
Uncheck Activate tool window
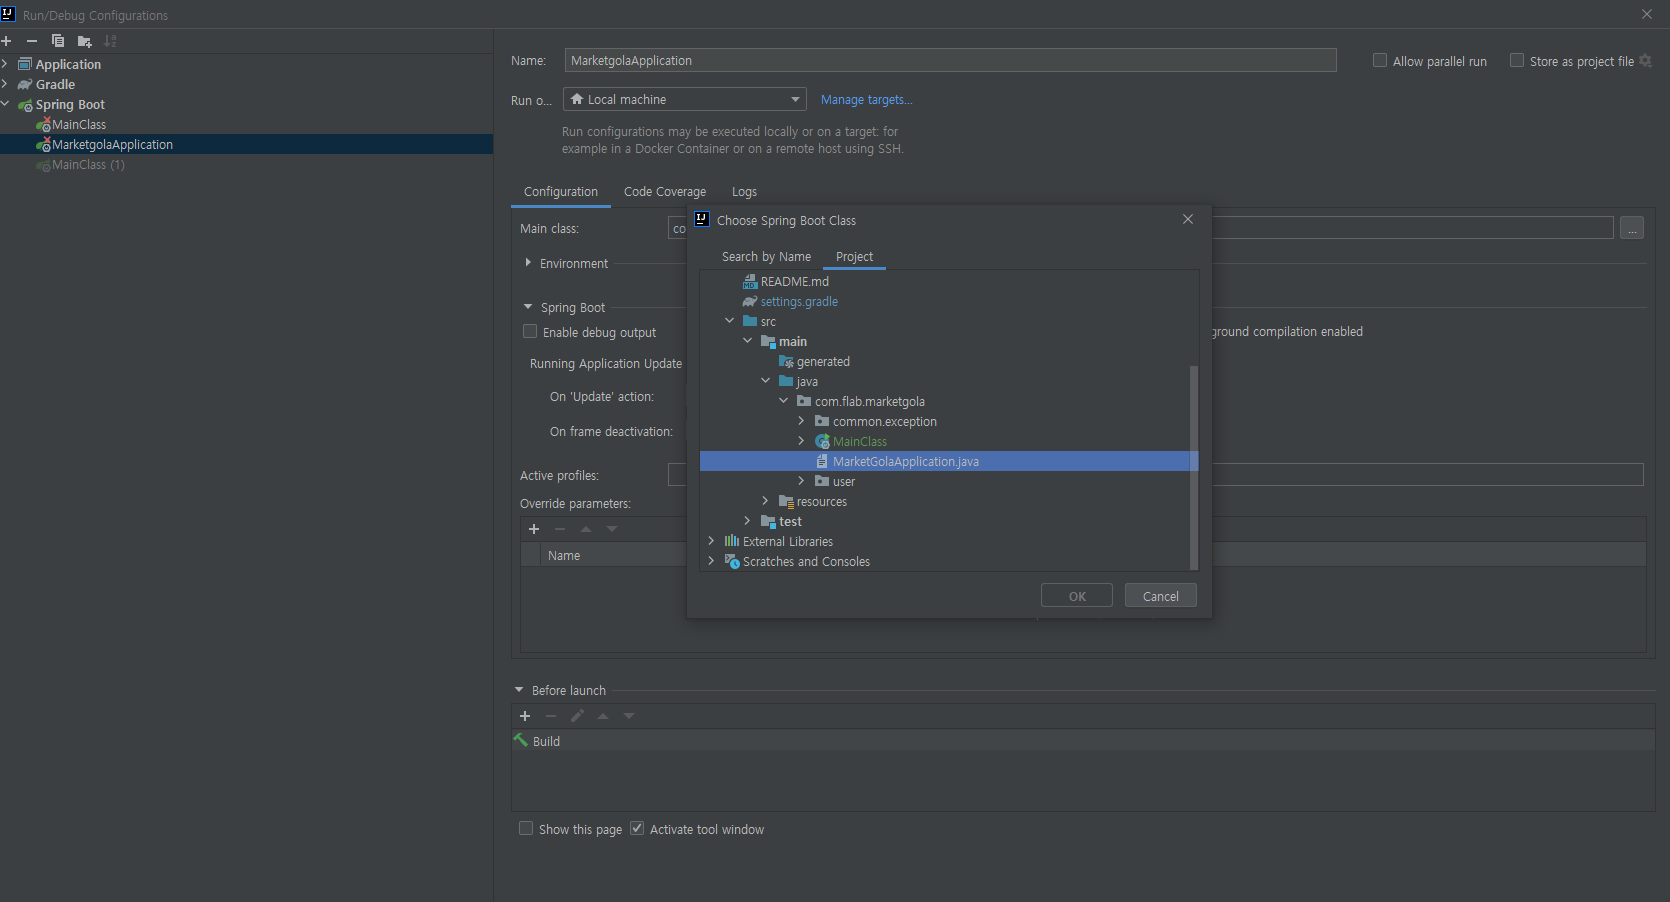point(637,828)
